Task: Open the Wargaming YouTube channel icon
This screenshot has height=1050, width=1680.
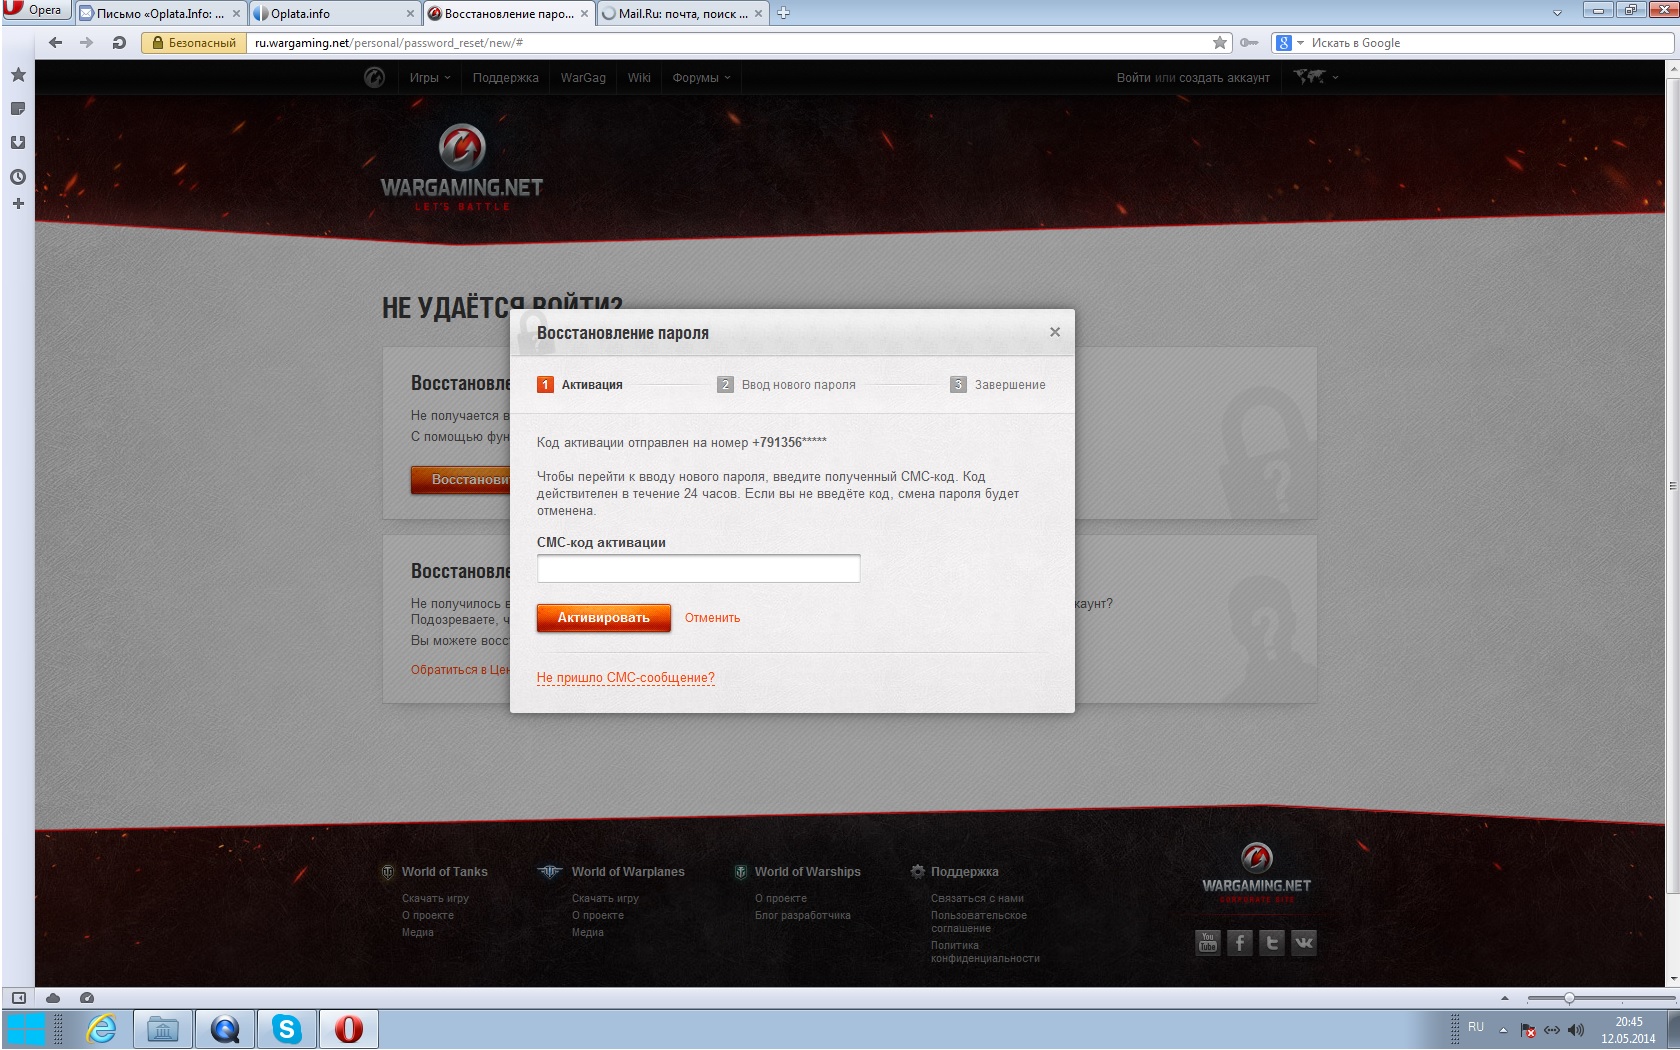Action: pos(1208,942)
